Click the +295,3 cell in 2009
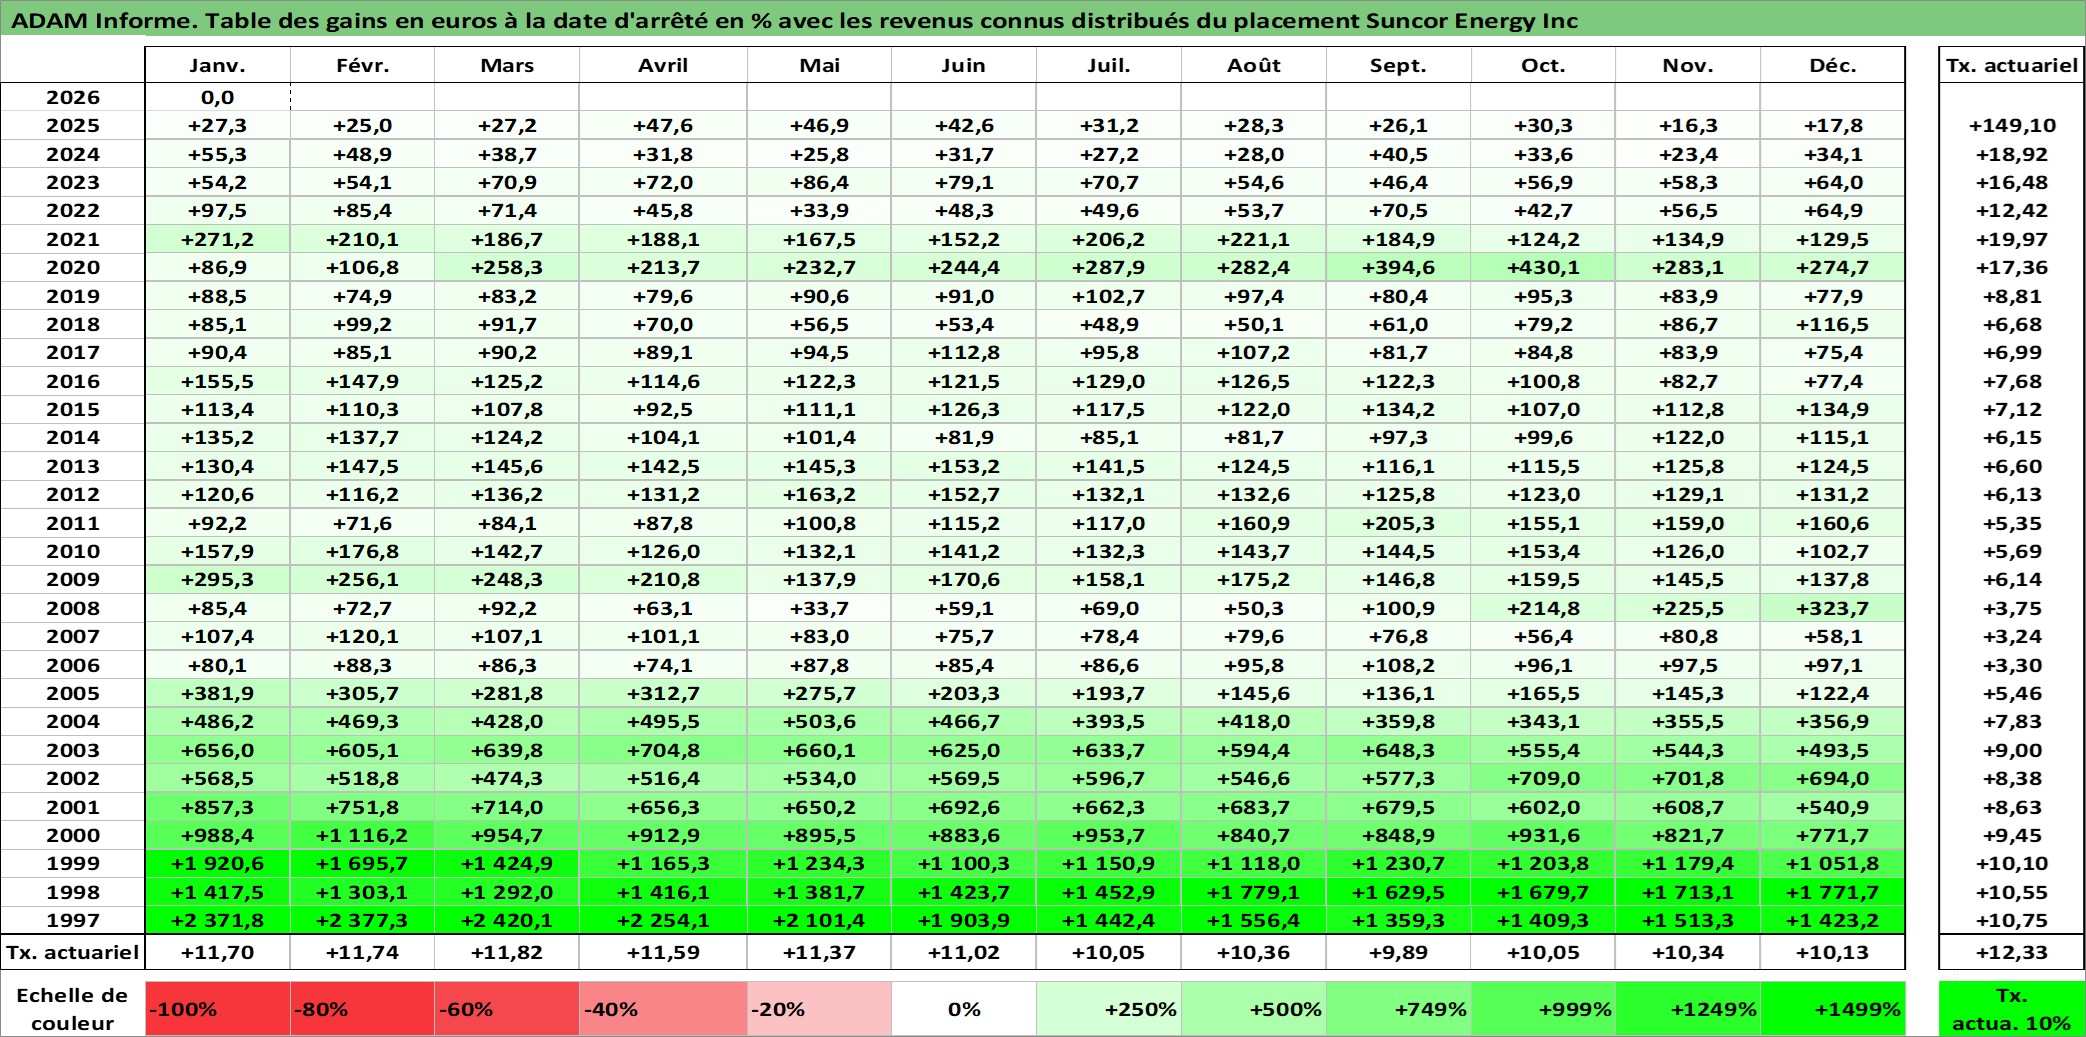2086x1037 pixels. (x=218, y=579)
